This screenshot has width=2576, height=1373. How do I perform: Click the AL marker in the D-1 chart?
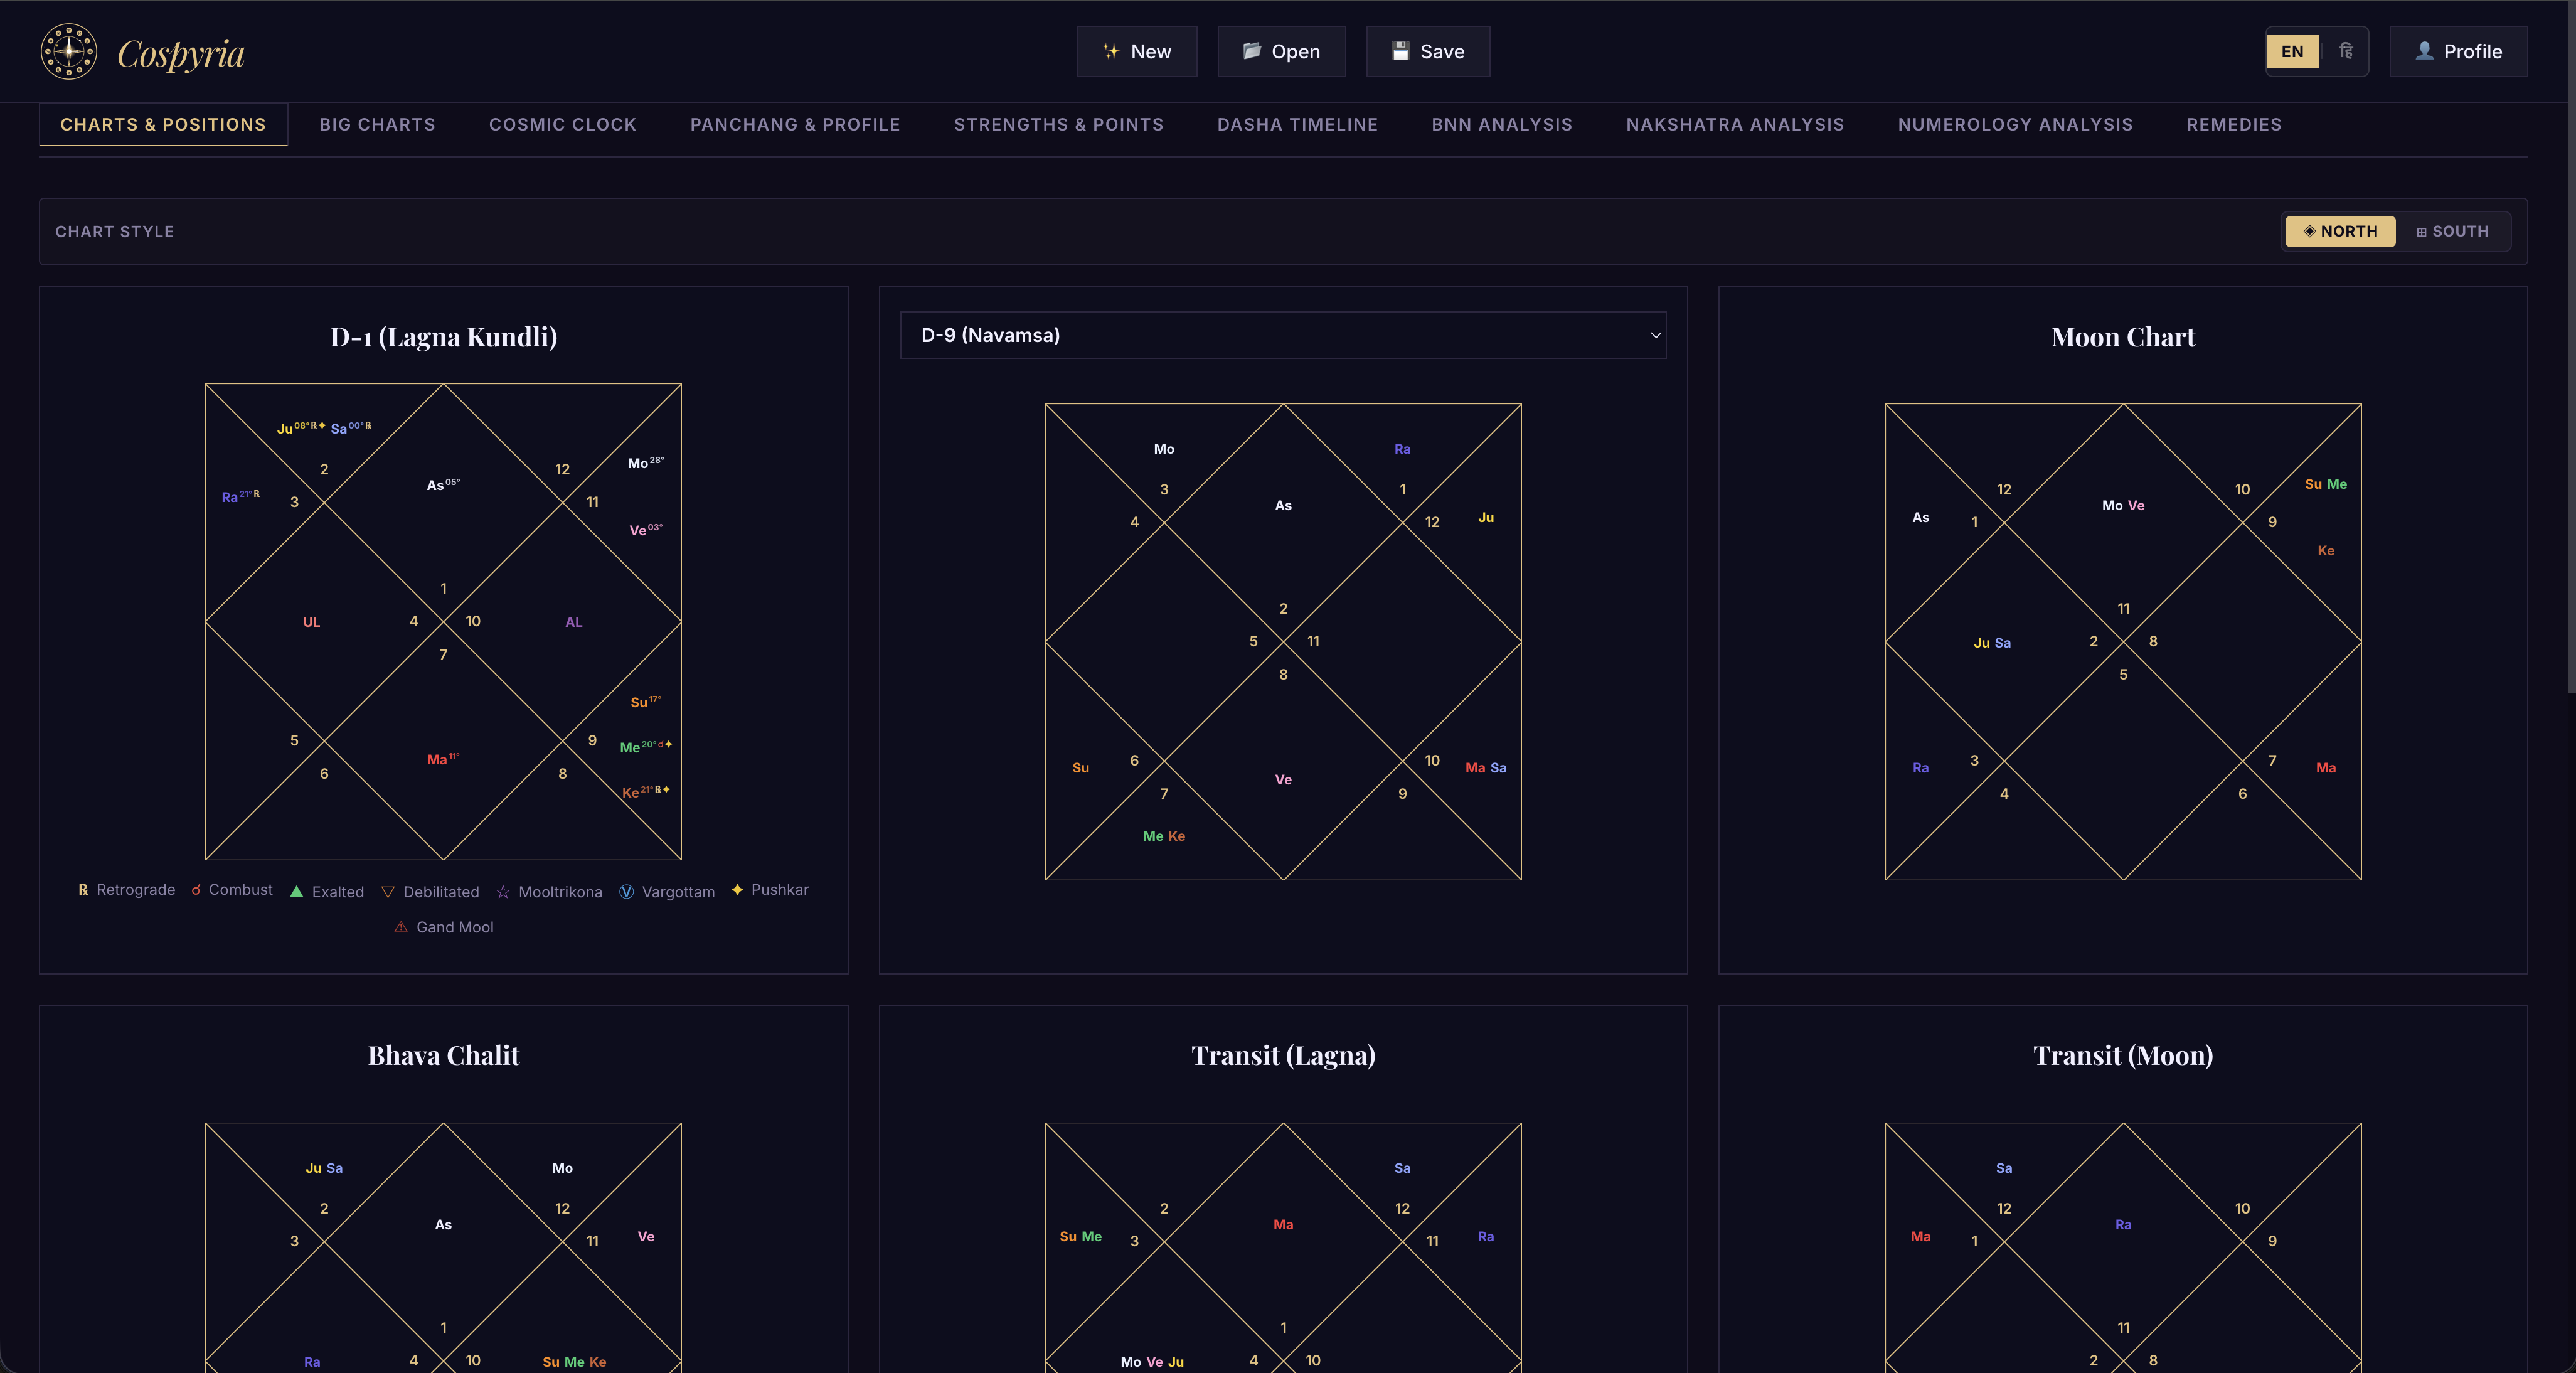tap(574, 622)
